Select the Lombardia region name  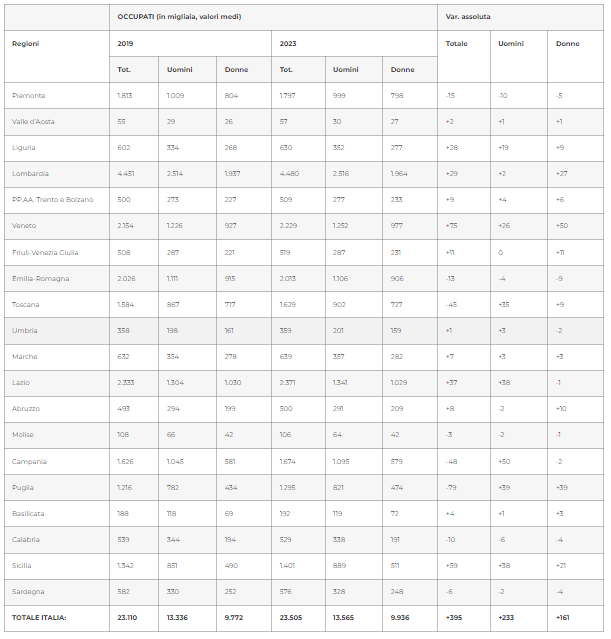(x=31, y=174)
